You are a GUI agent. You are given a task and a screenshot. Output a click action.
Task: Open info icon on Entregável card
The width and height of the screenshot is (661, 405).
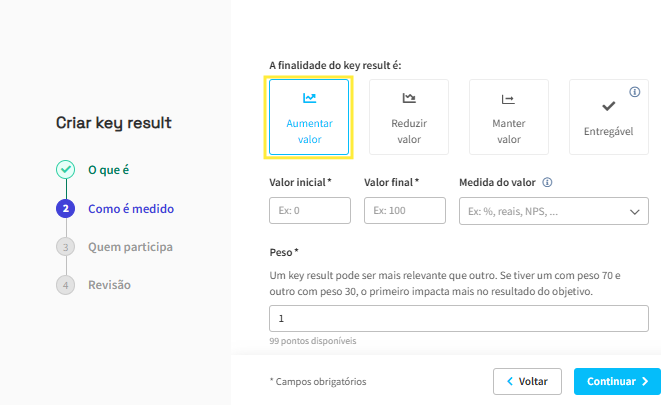pyautogui.click(x=634, y=92)
